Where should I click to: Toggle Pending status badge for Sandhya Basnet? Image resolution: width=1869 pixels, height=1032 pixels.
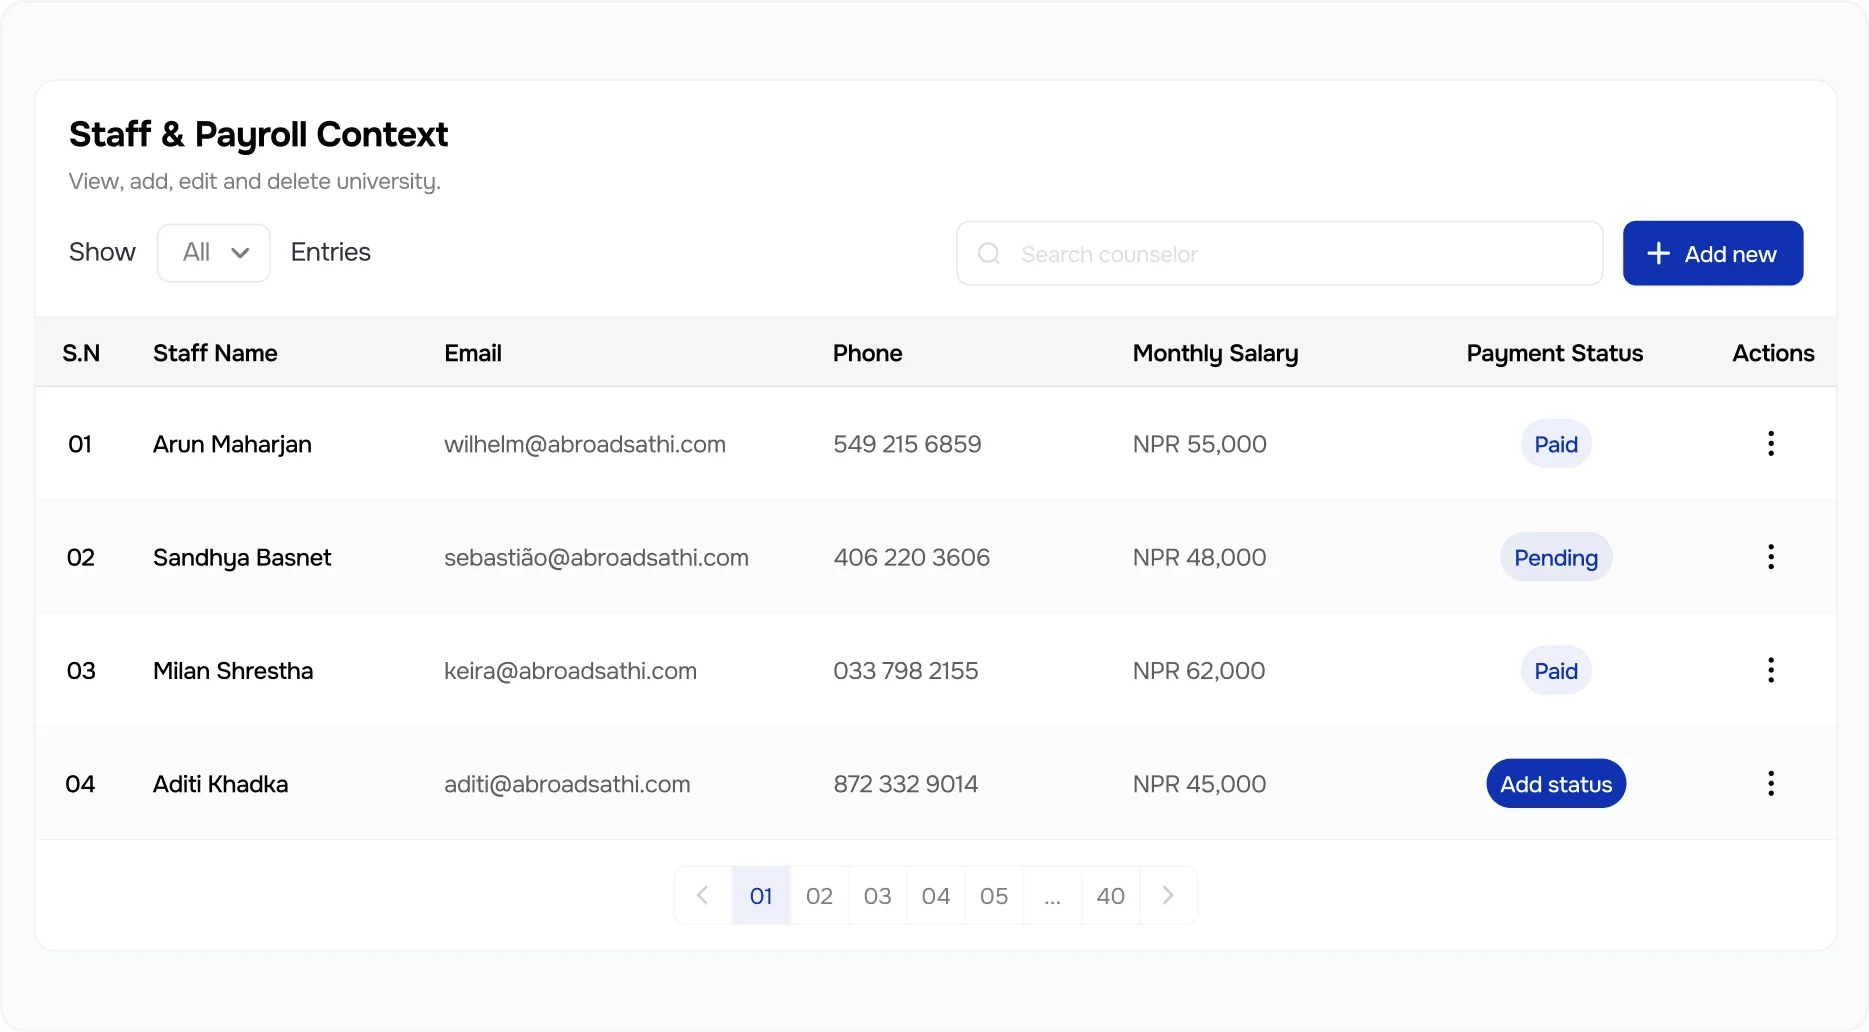pyautogui.click(x=1555, y=557)
